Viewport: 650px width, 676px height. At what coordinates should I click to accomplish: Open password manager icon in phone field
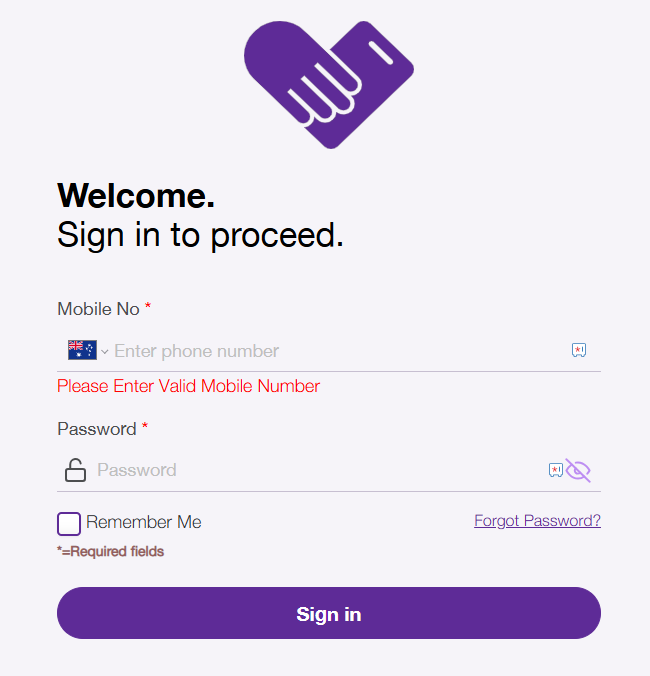pos(579,350)
